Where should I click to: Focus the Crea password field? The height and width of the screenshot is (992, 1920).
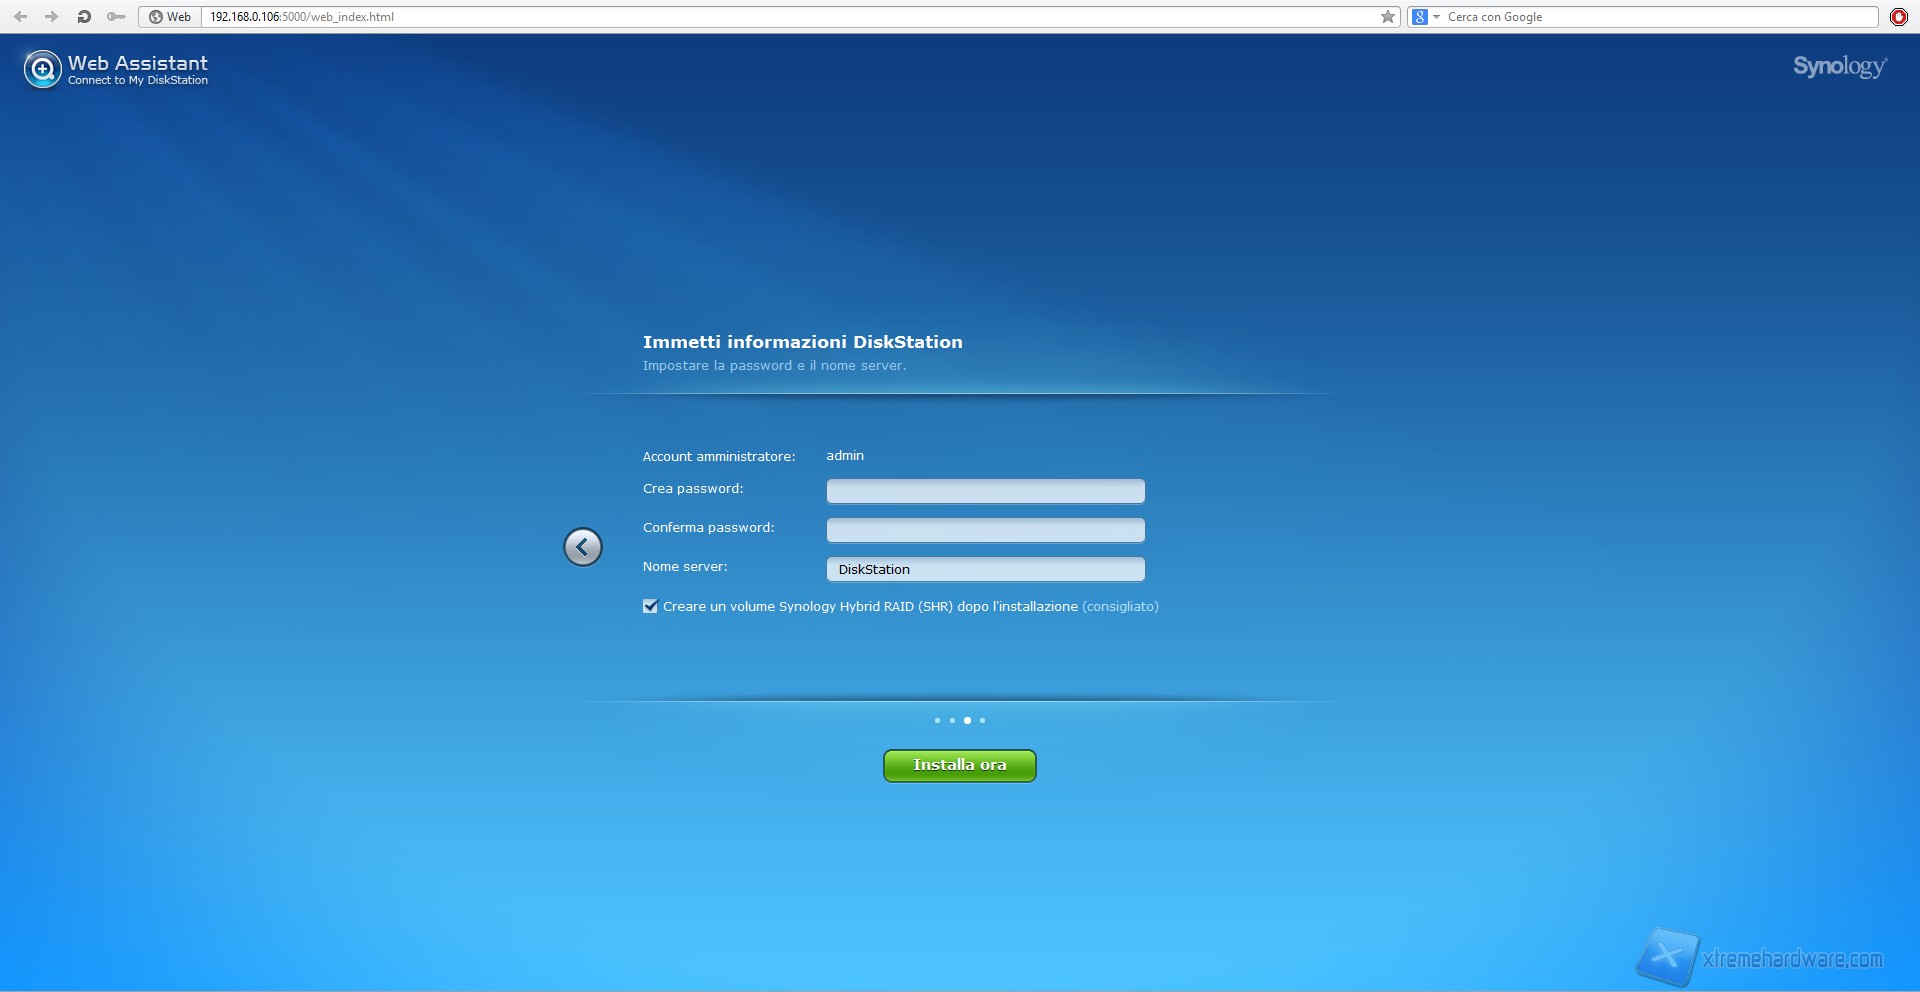pyautogui.click(x=985, y=491)
